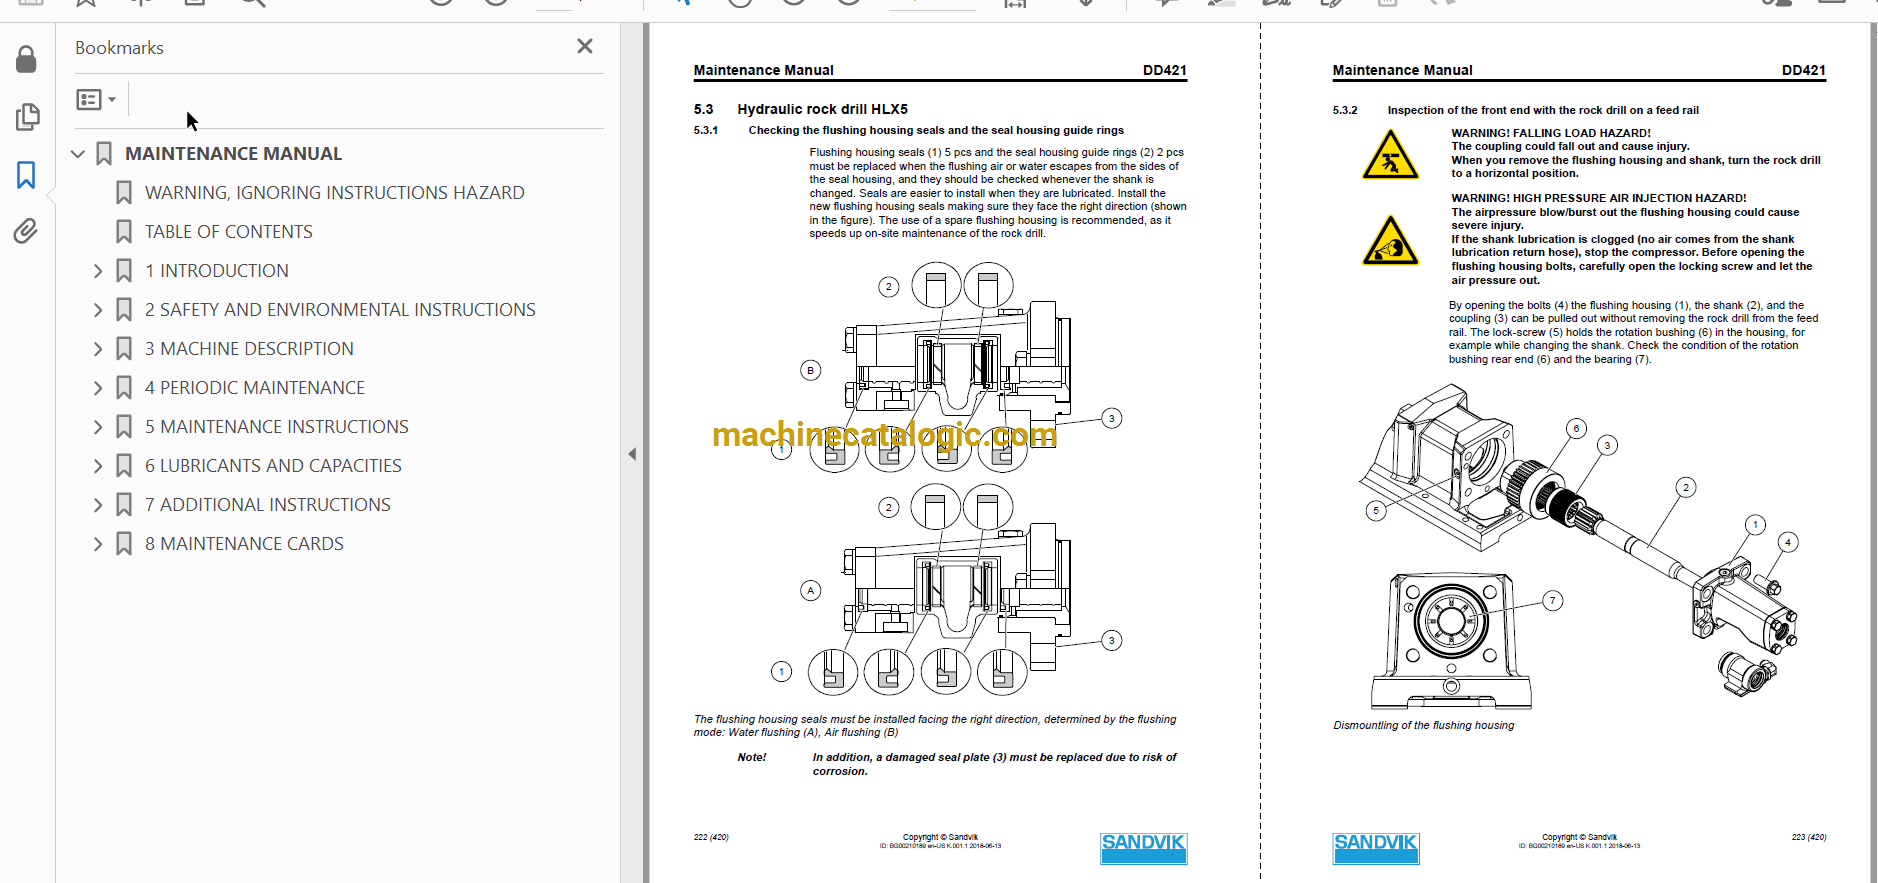
Task: Open the 1 INTRODUCTION bookmark label
Action: pos(216,271)
